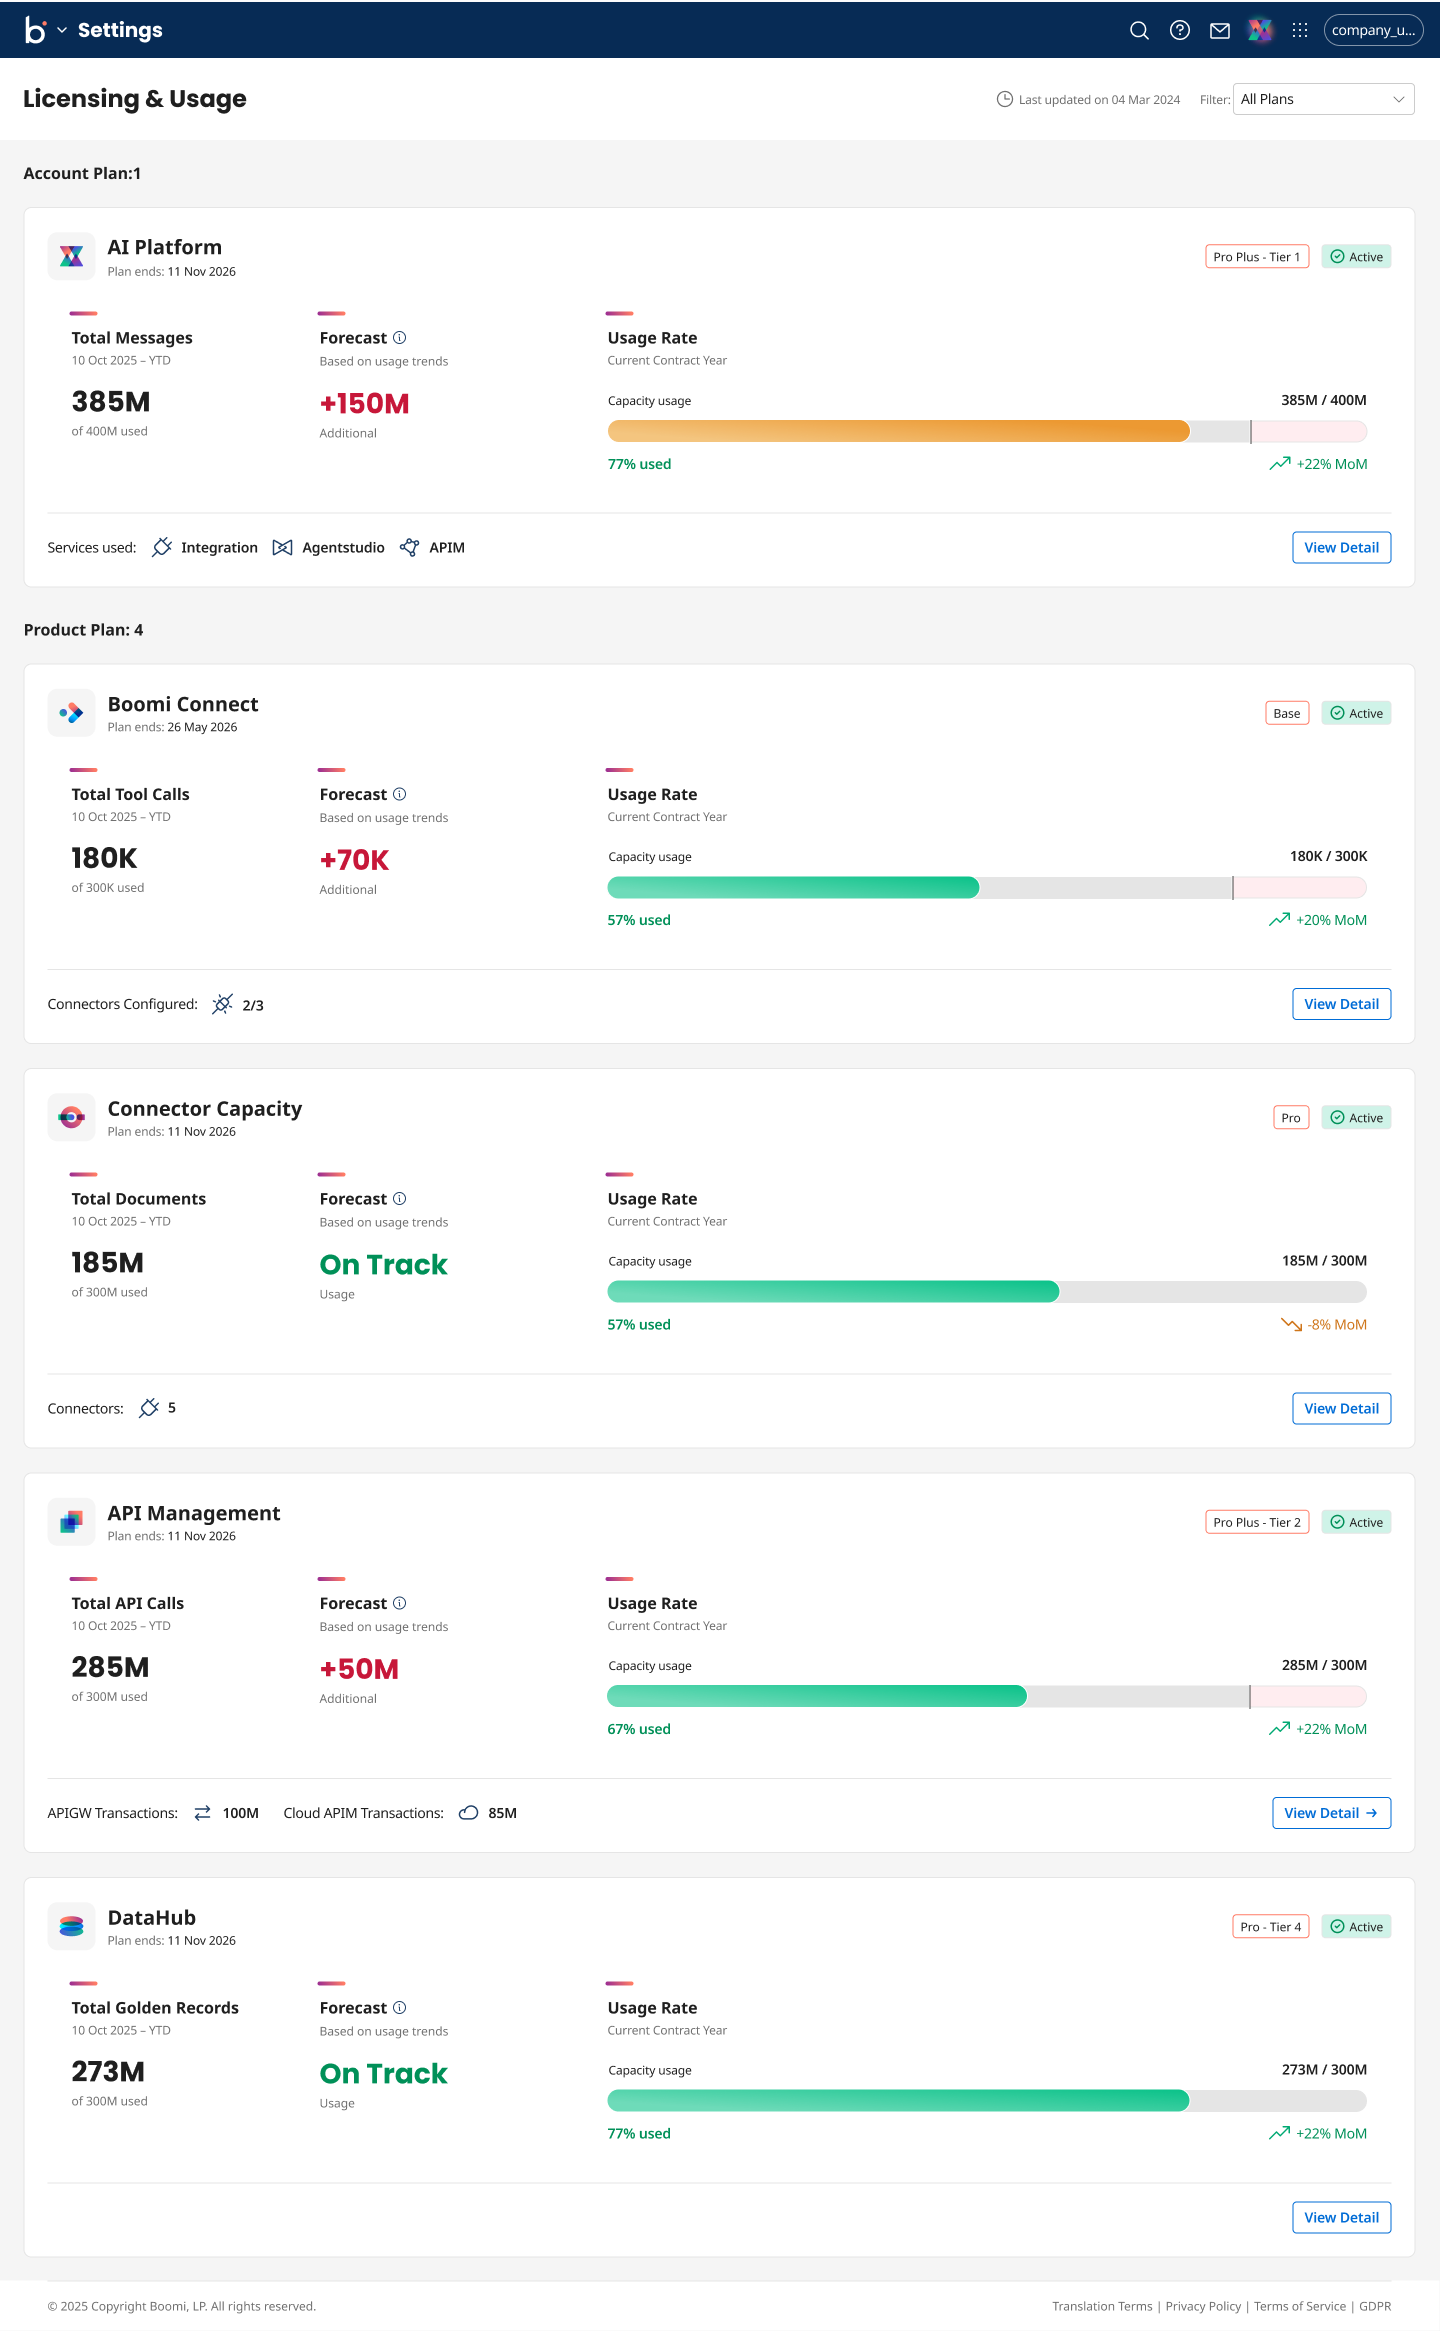Click the clock icon beside Last updated
Screen dimensions: 1440x2331
coord(1005,99)
